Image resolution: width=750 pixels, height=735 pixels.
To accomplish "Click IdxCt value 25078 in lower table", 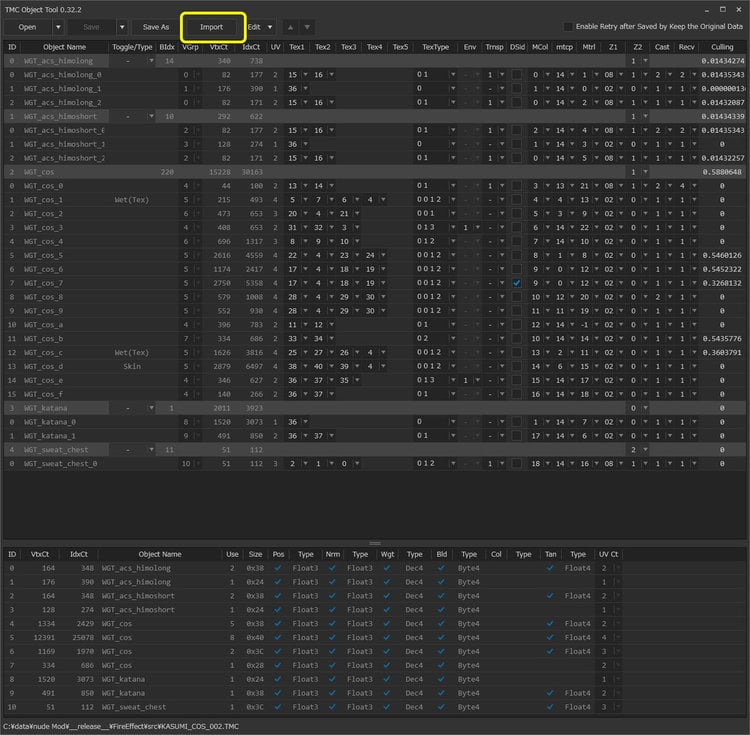I will click(x=83, y=637).
